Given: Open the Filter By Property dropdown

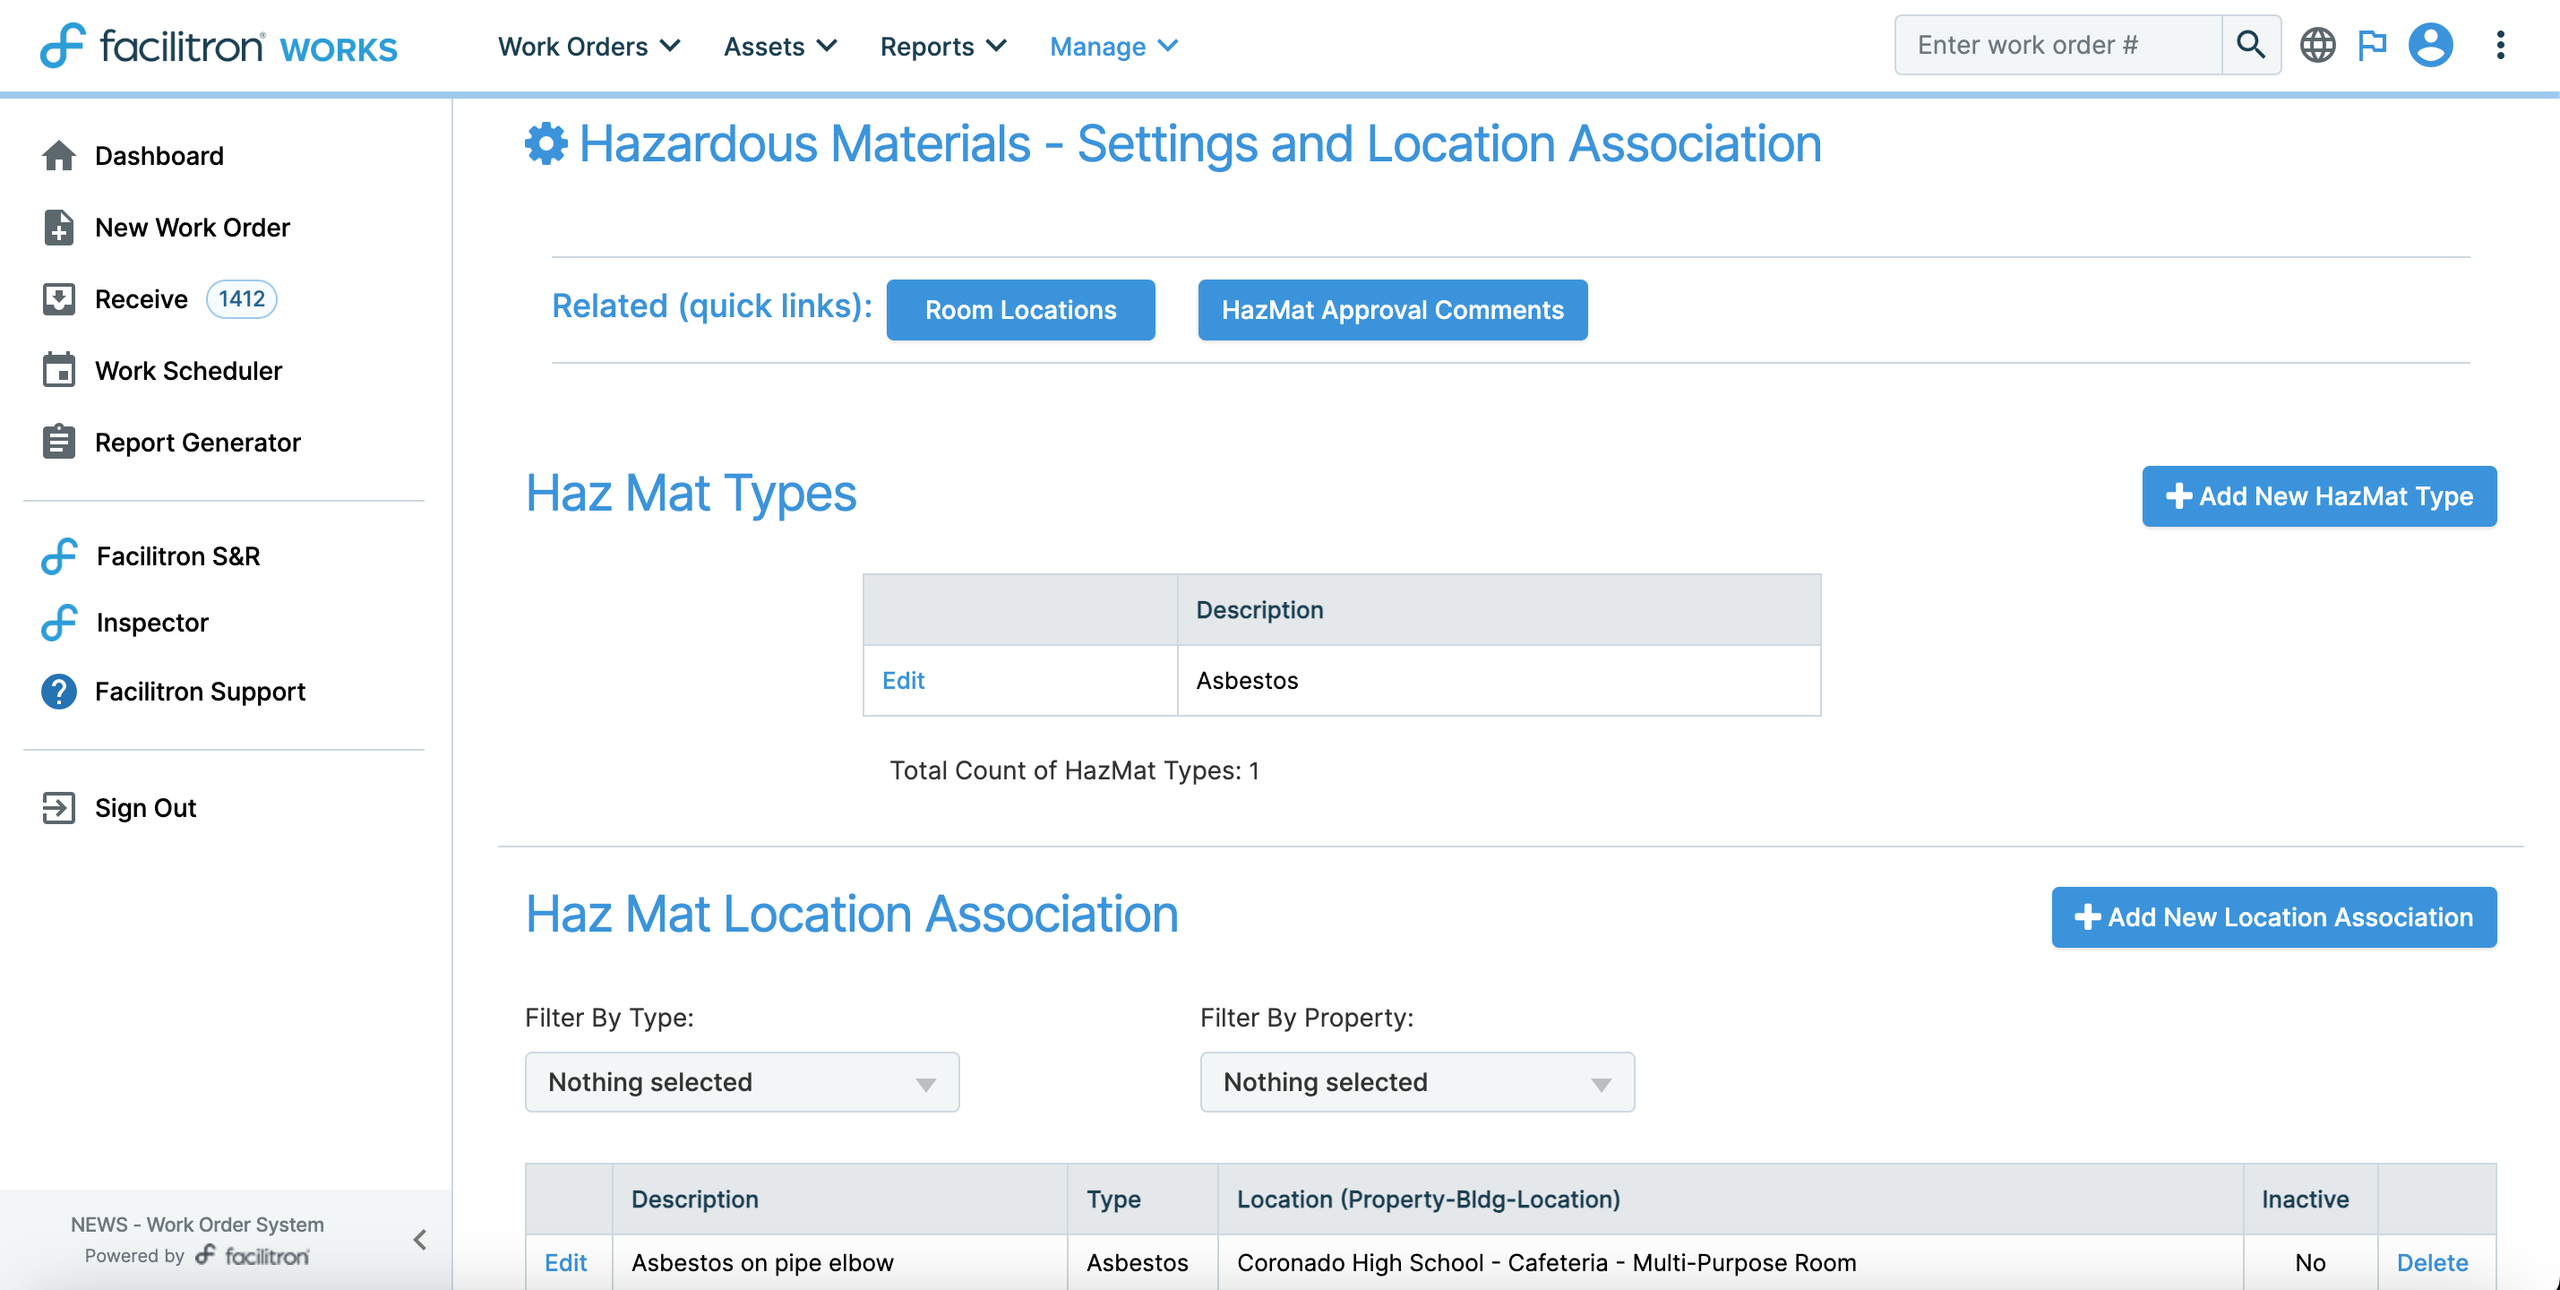Looking at the screenshot, I should tap(1416, 1082).
